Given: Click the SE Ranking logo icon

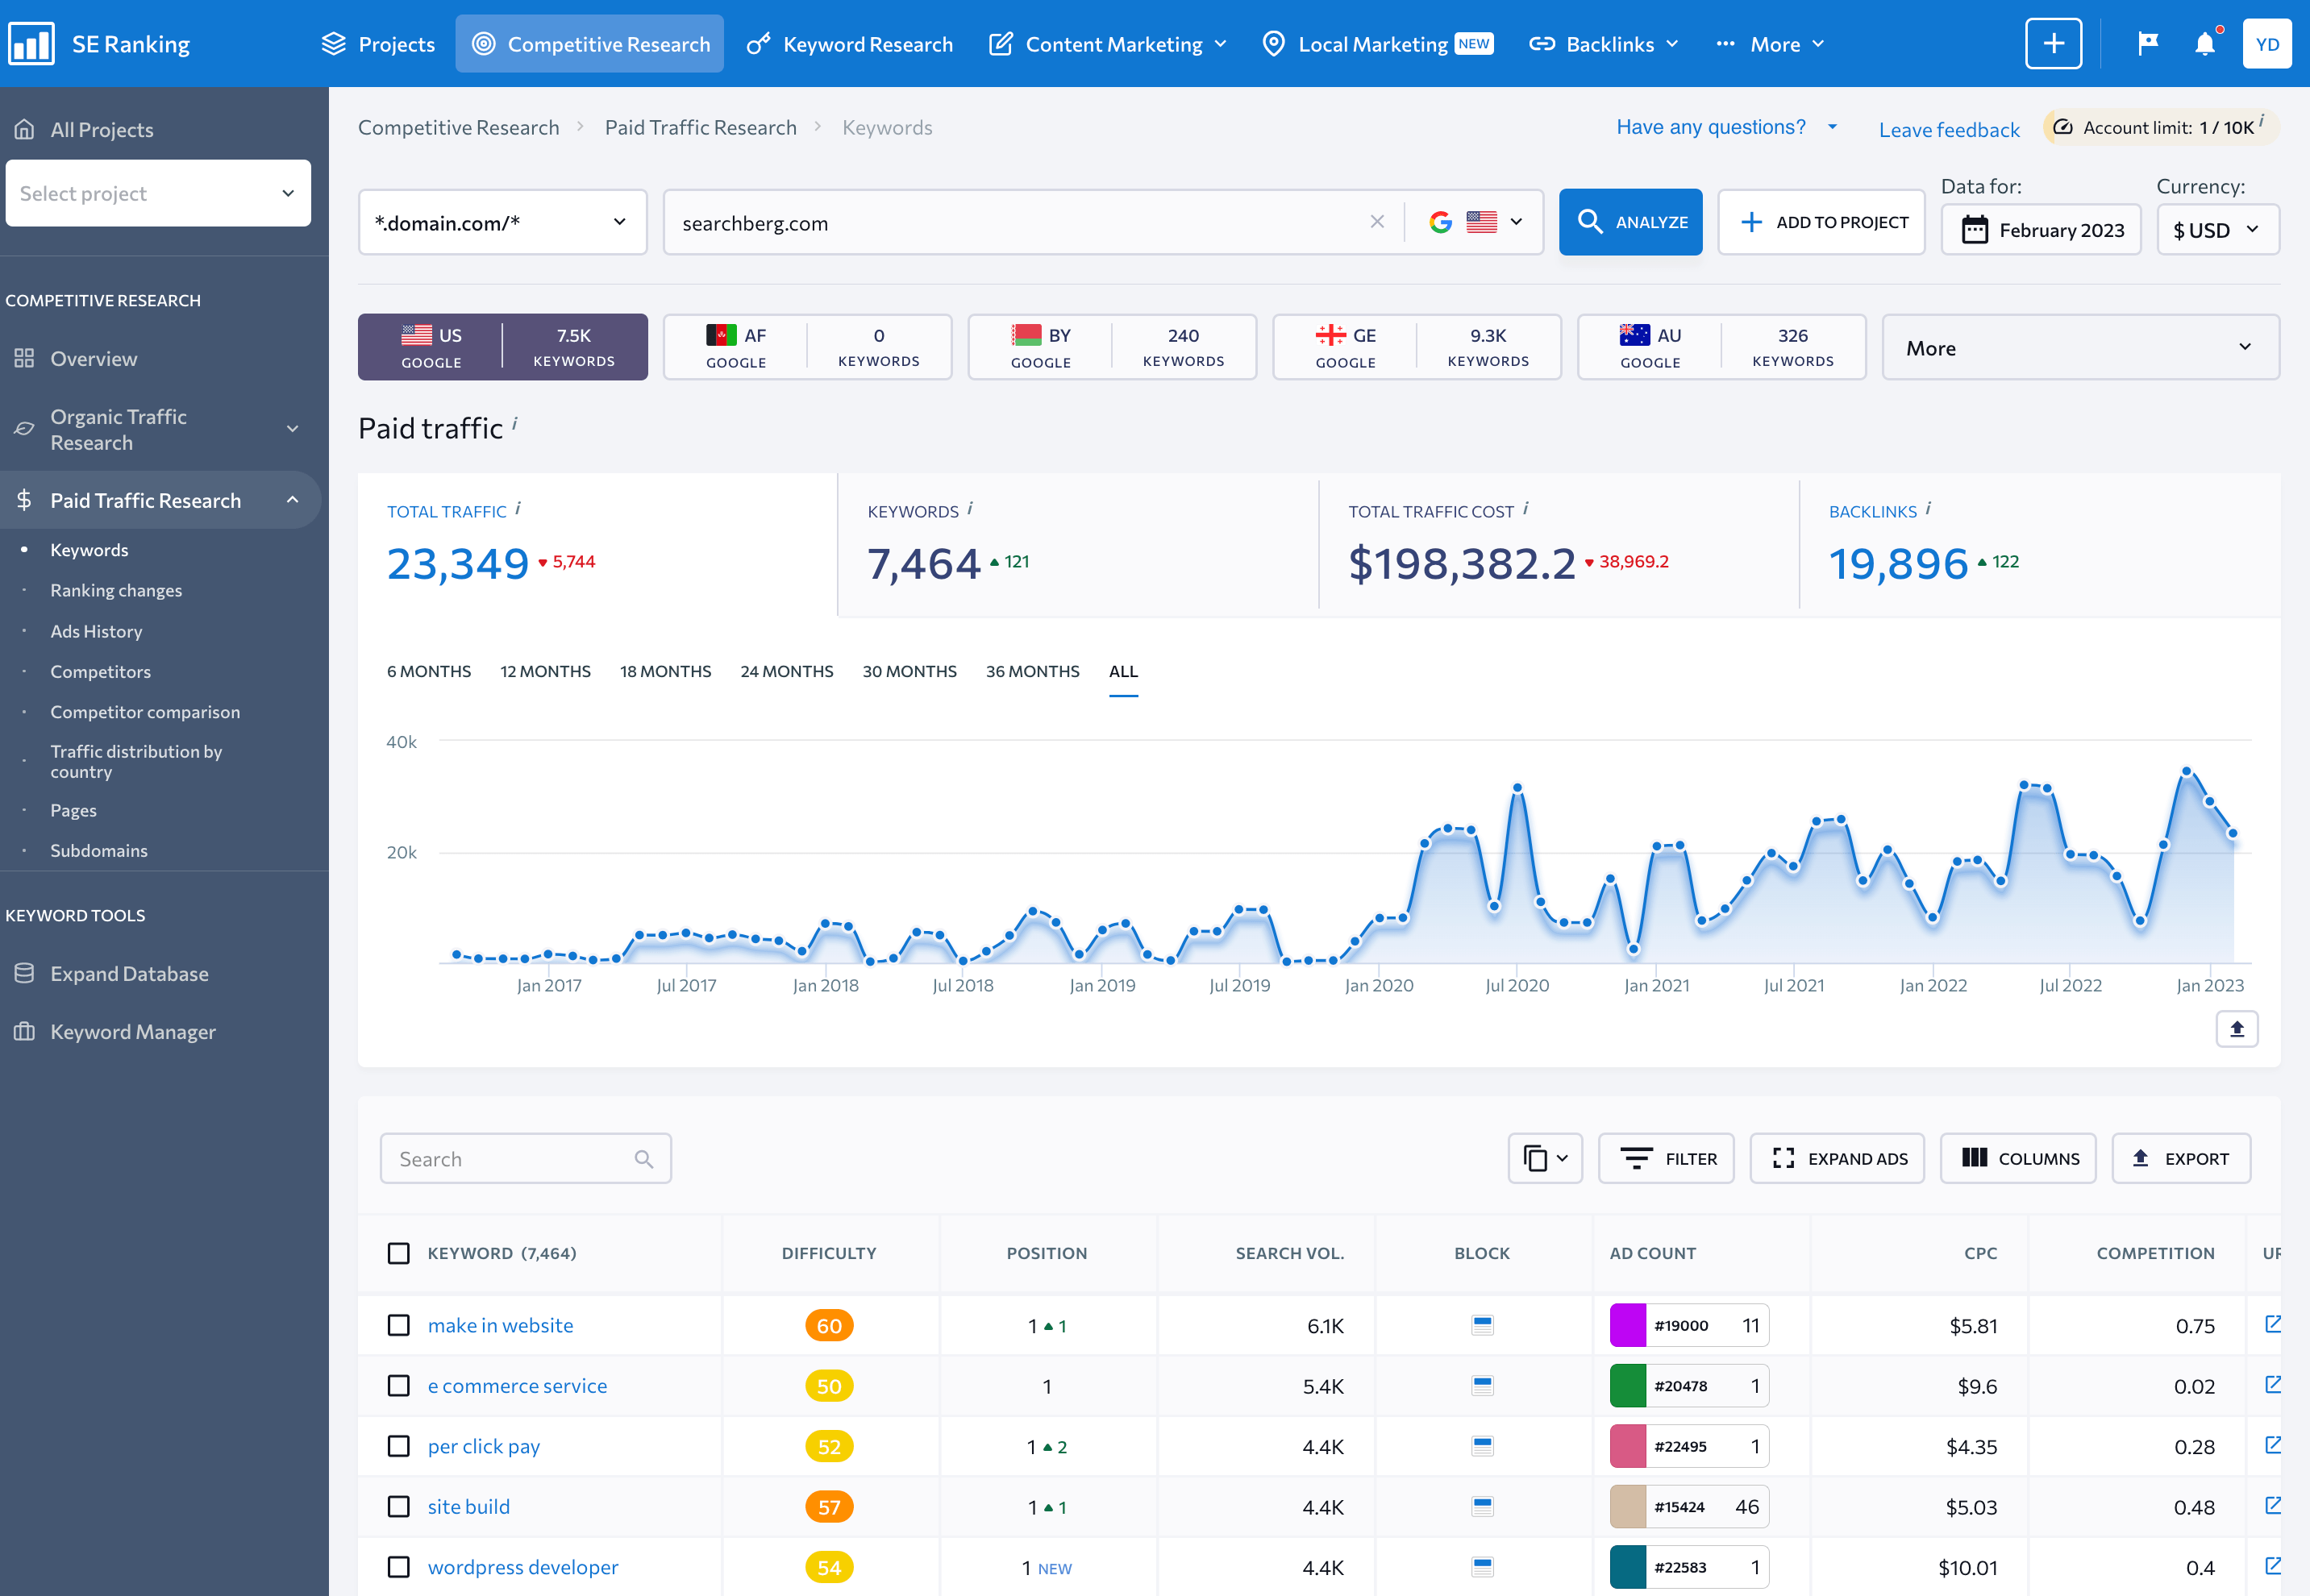Looking at the screenshot, I should point(31,43).
